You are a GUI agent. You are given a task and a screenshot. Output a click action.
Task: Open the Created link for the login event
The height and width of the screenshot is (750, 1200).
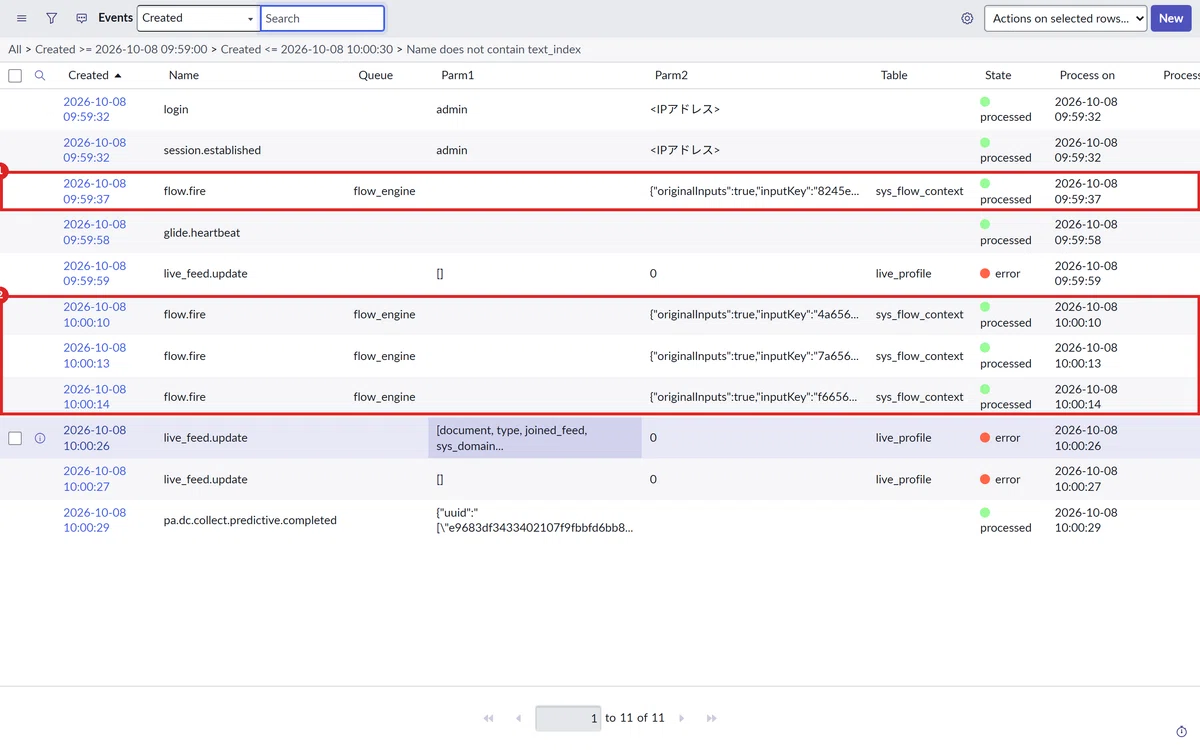tap(95, 109)
